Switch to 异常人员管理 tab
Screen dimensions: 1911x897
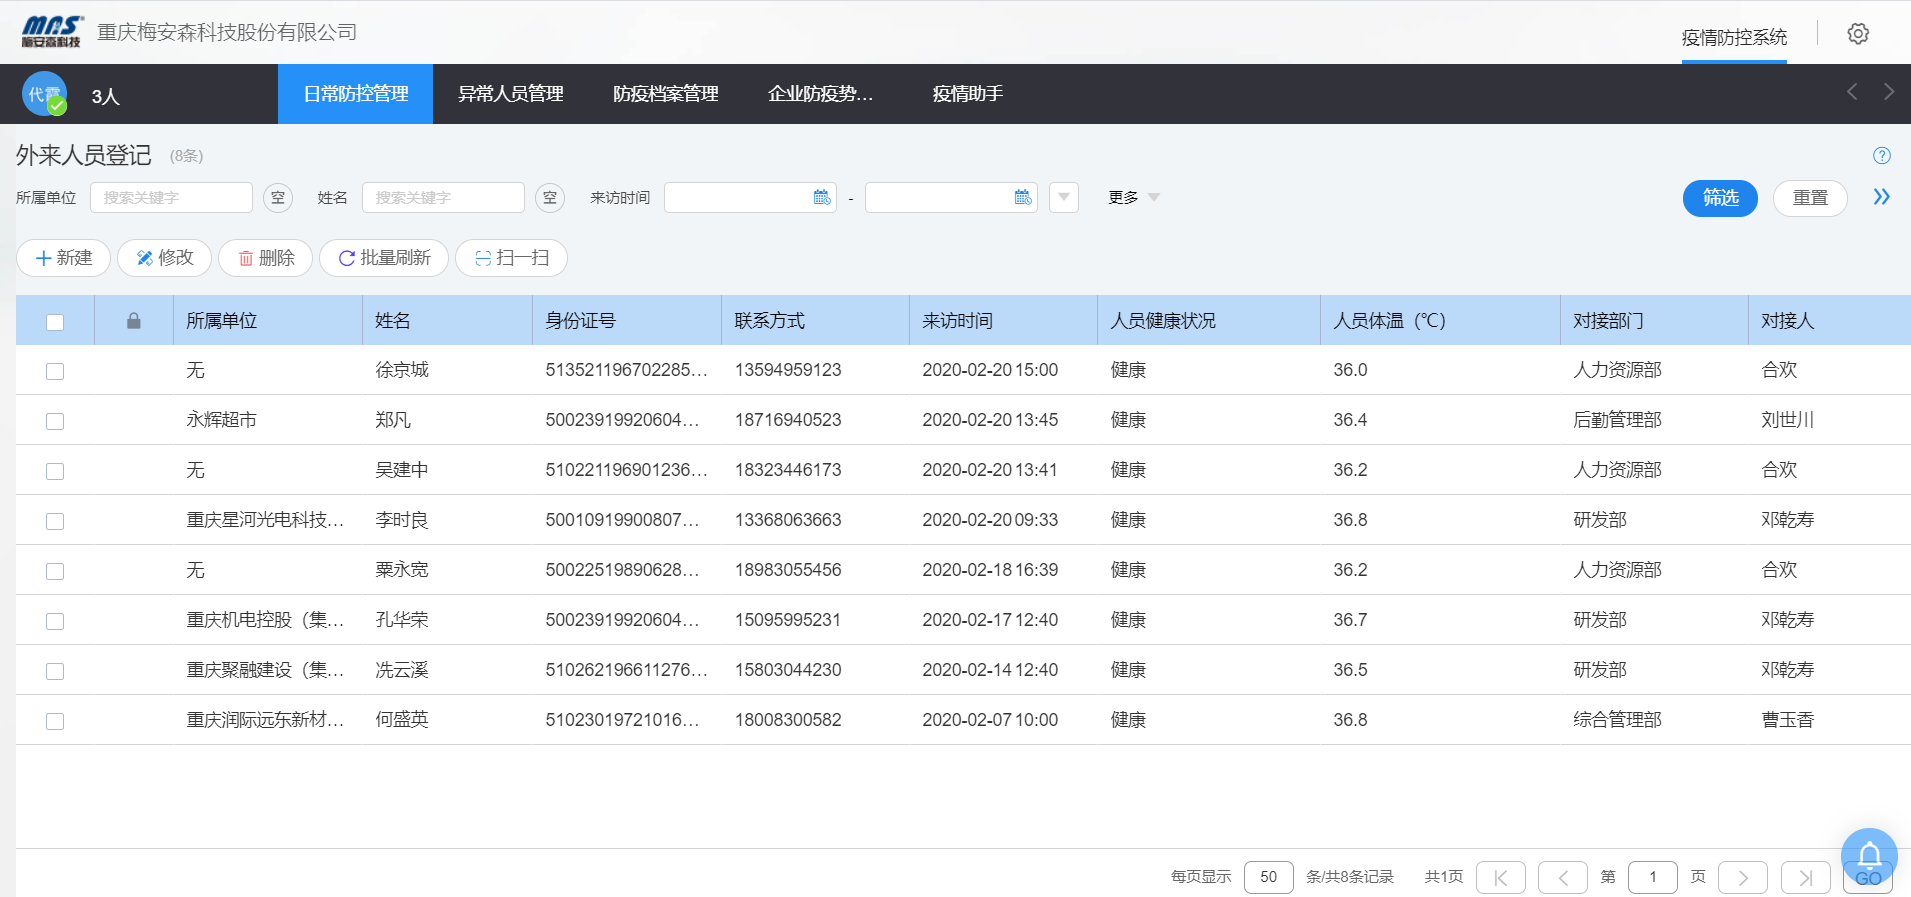pos(510,94)
